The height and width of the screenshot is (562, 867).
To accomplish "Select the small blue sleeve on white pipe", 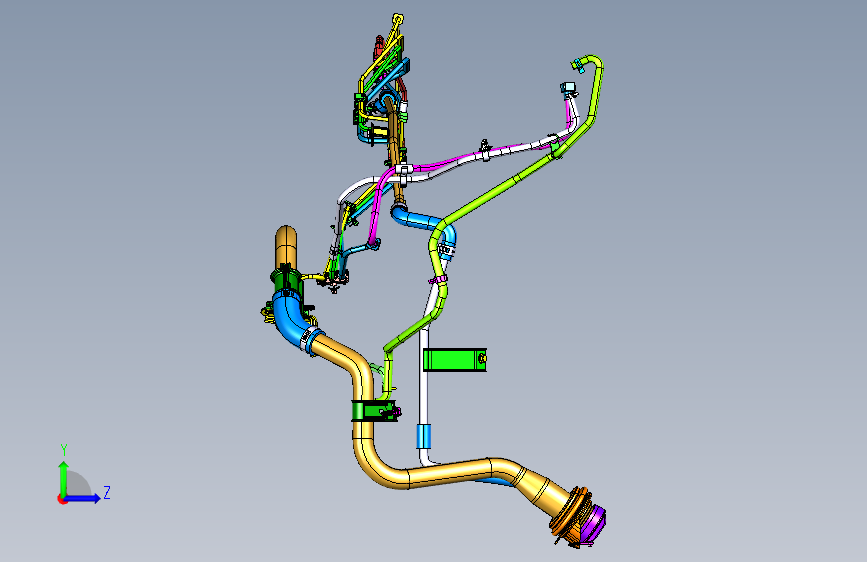I will [x=423, y=436].
